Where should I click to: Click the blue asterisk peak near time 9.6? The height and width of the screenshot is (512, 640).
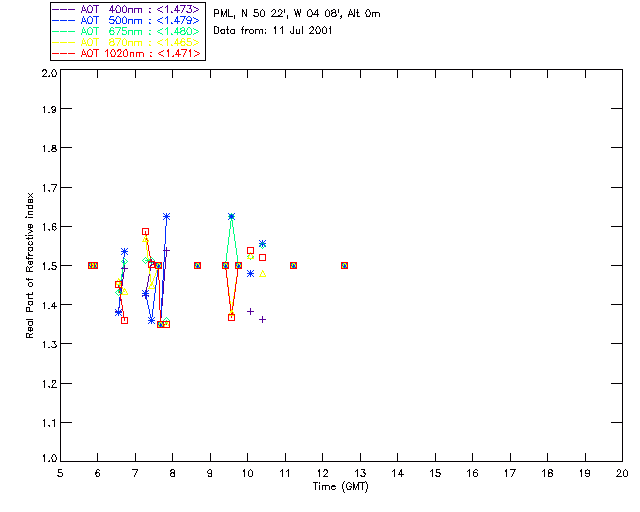(x=231, y=216)
